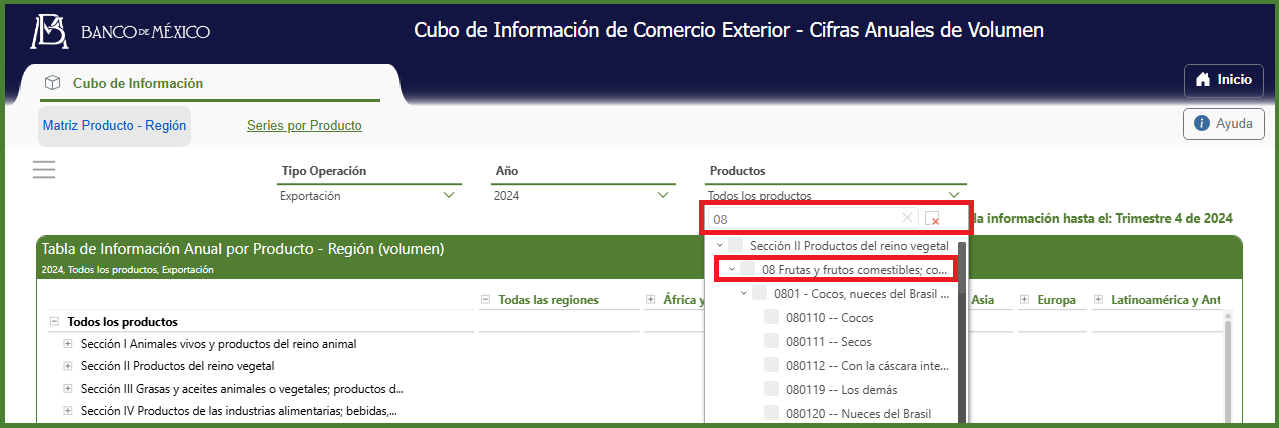Check the 080111 -- Secos checkbox

(771, 341)
